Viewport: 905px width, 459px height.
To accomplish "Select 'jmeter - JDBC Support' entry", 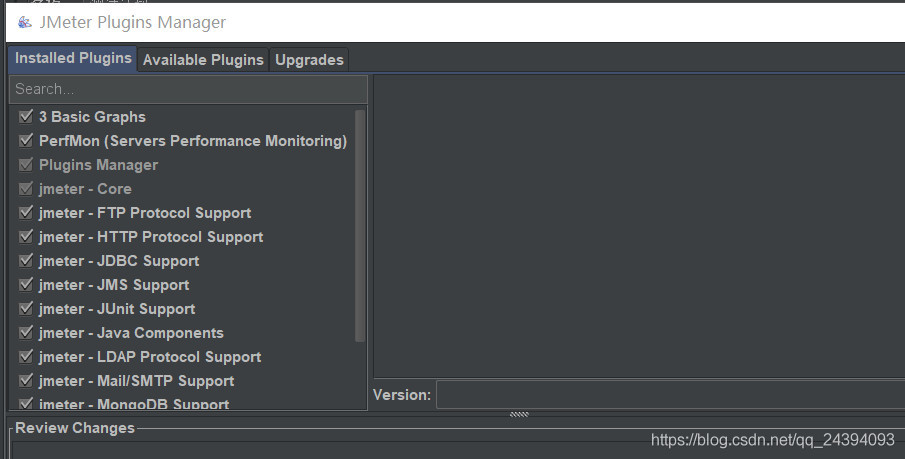I will coord(119,261).
